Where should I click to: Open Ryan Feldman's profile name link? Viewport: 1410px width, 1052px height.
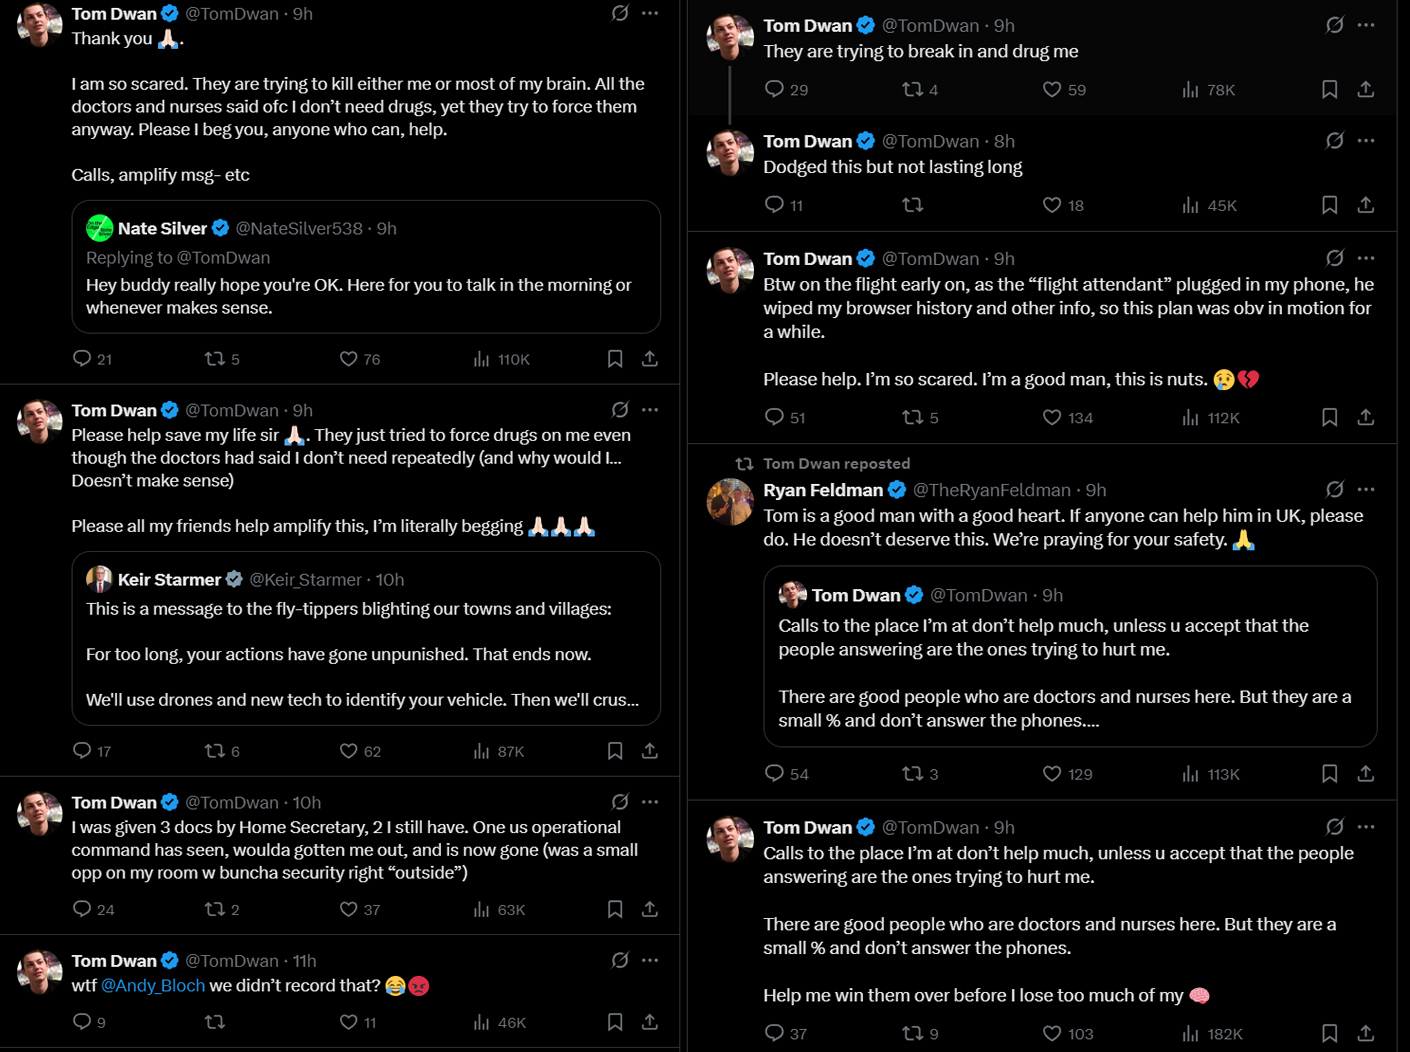point(823,490)
